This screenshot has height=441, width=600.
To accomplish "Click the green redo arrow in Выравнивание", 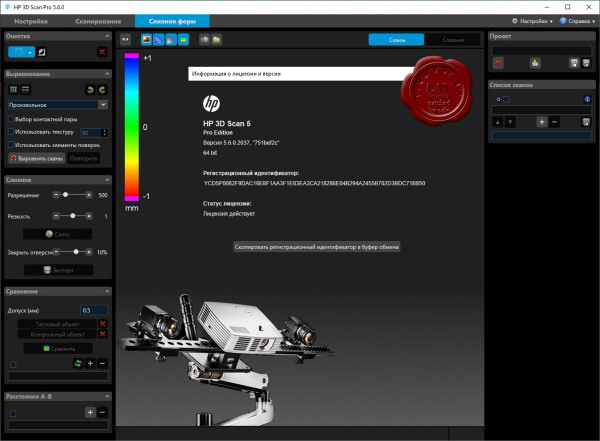I will (102, 90).
